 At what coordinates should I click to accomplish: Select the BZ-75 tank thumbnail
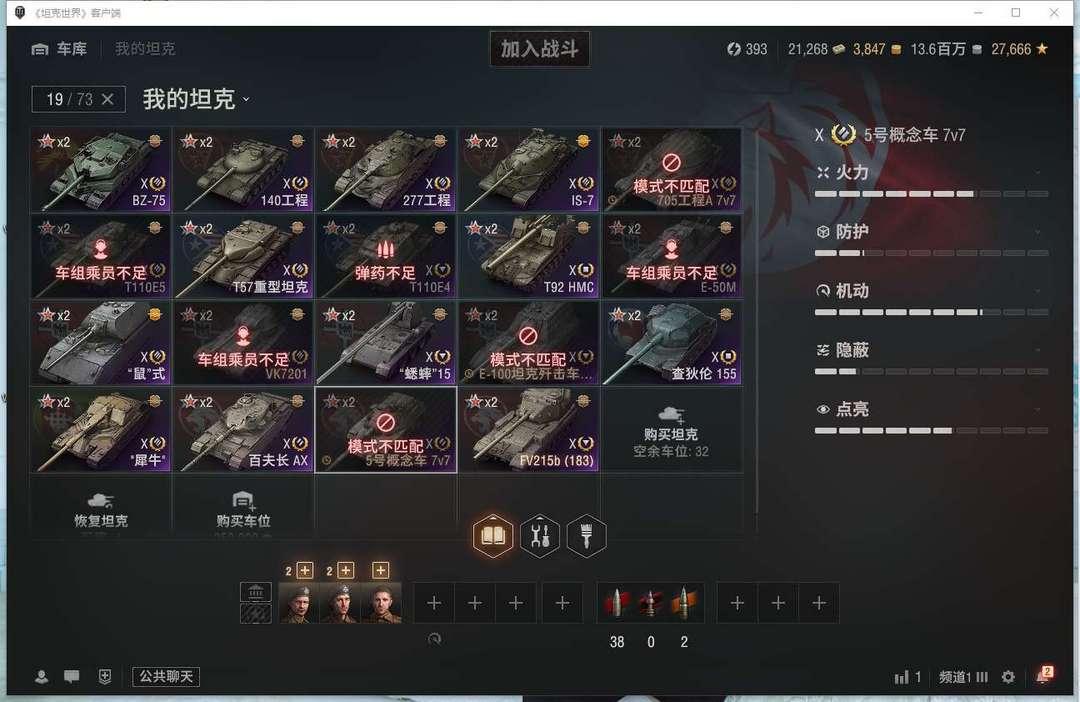pos(101,169)
